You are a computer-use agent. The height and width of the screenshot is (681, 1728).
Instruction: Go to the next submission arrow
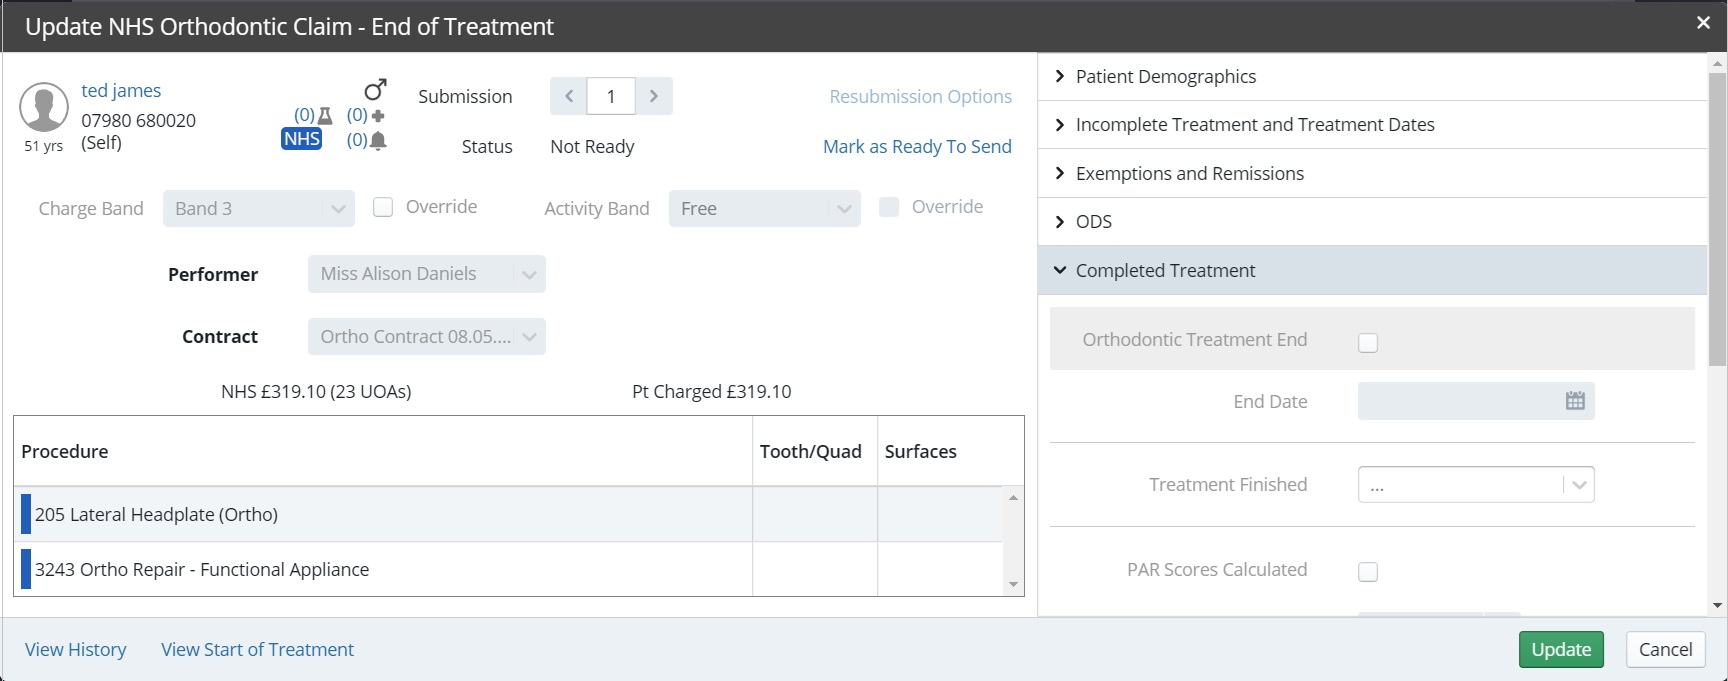(654, 96)
